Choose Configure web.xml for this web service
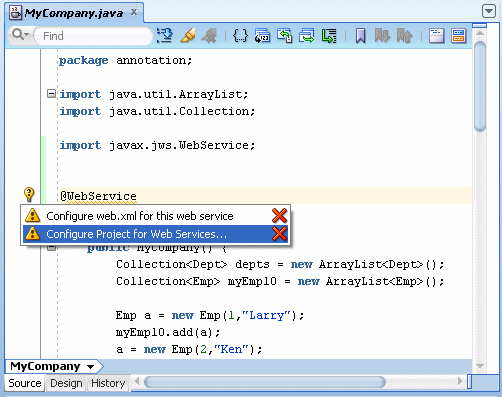502x397 pixels. point(155,216)
